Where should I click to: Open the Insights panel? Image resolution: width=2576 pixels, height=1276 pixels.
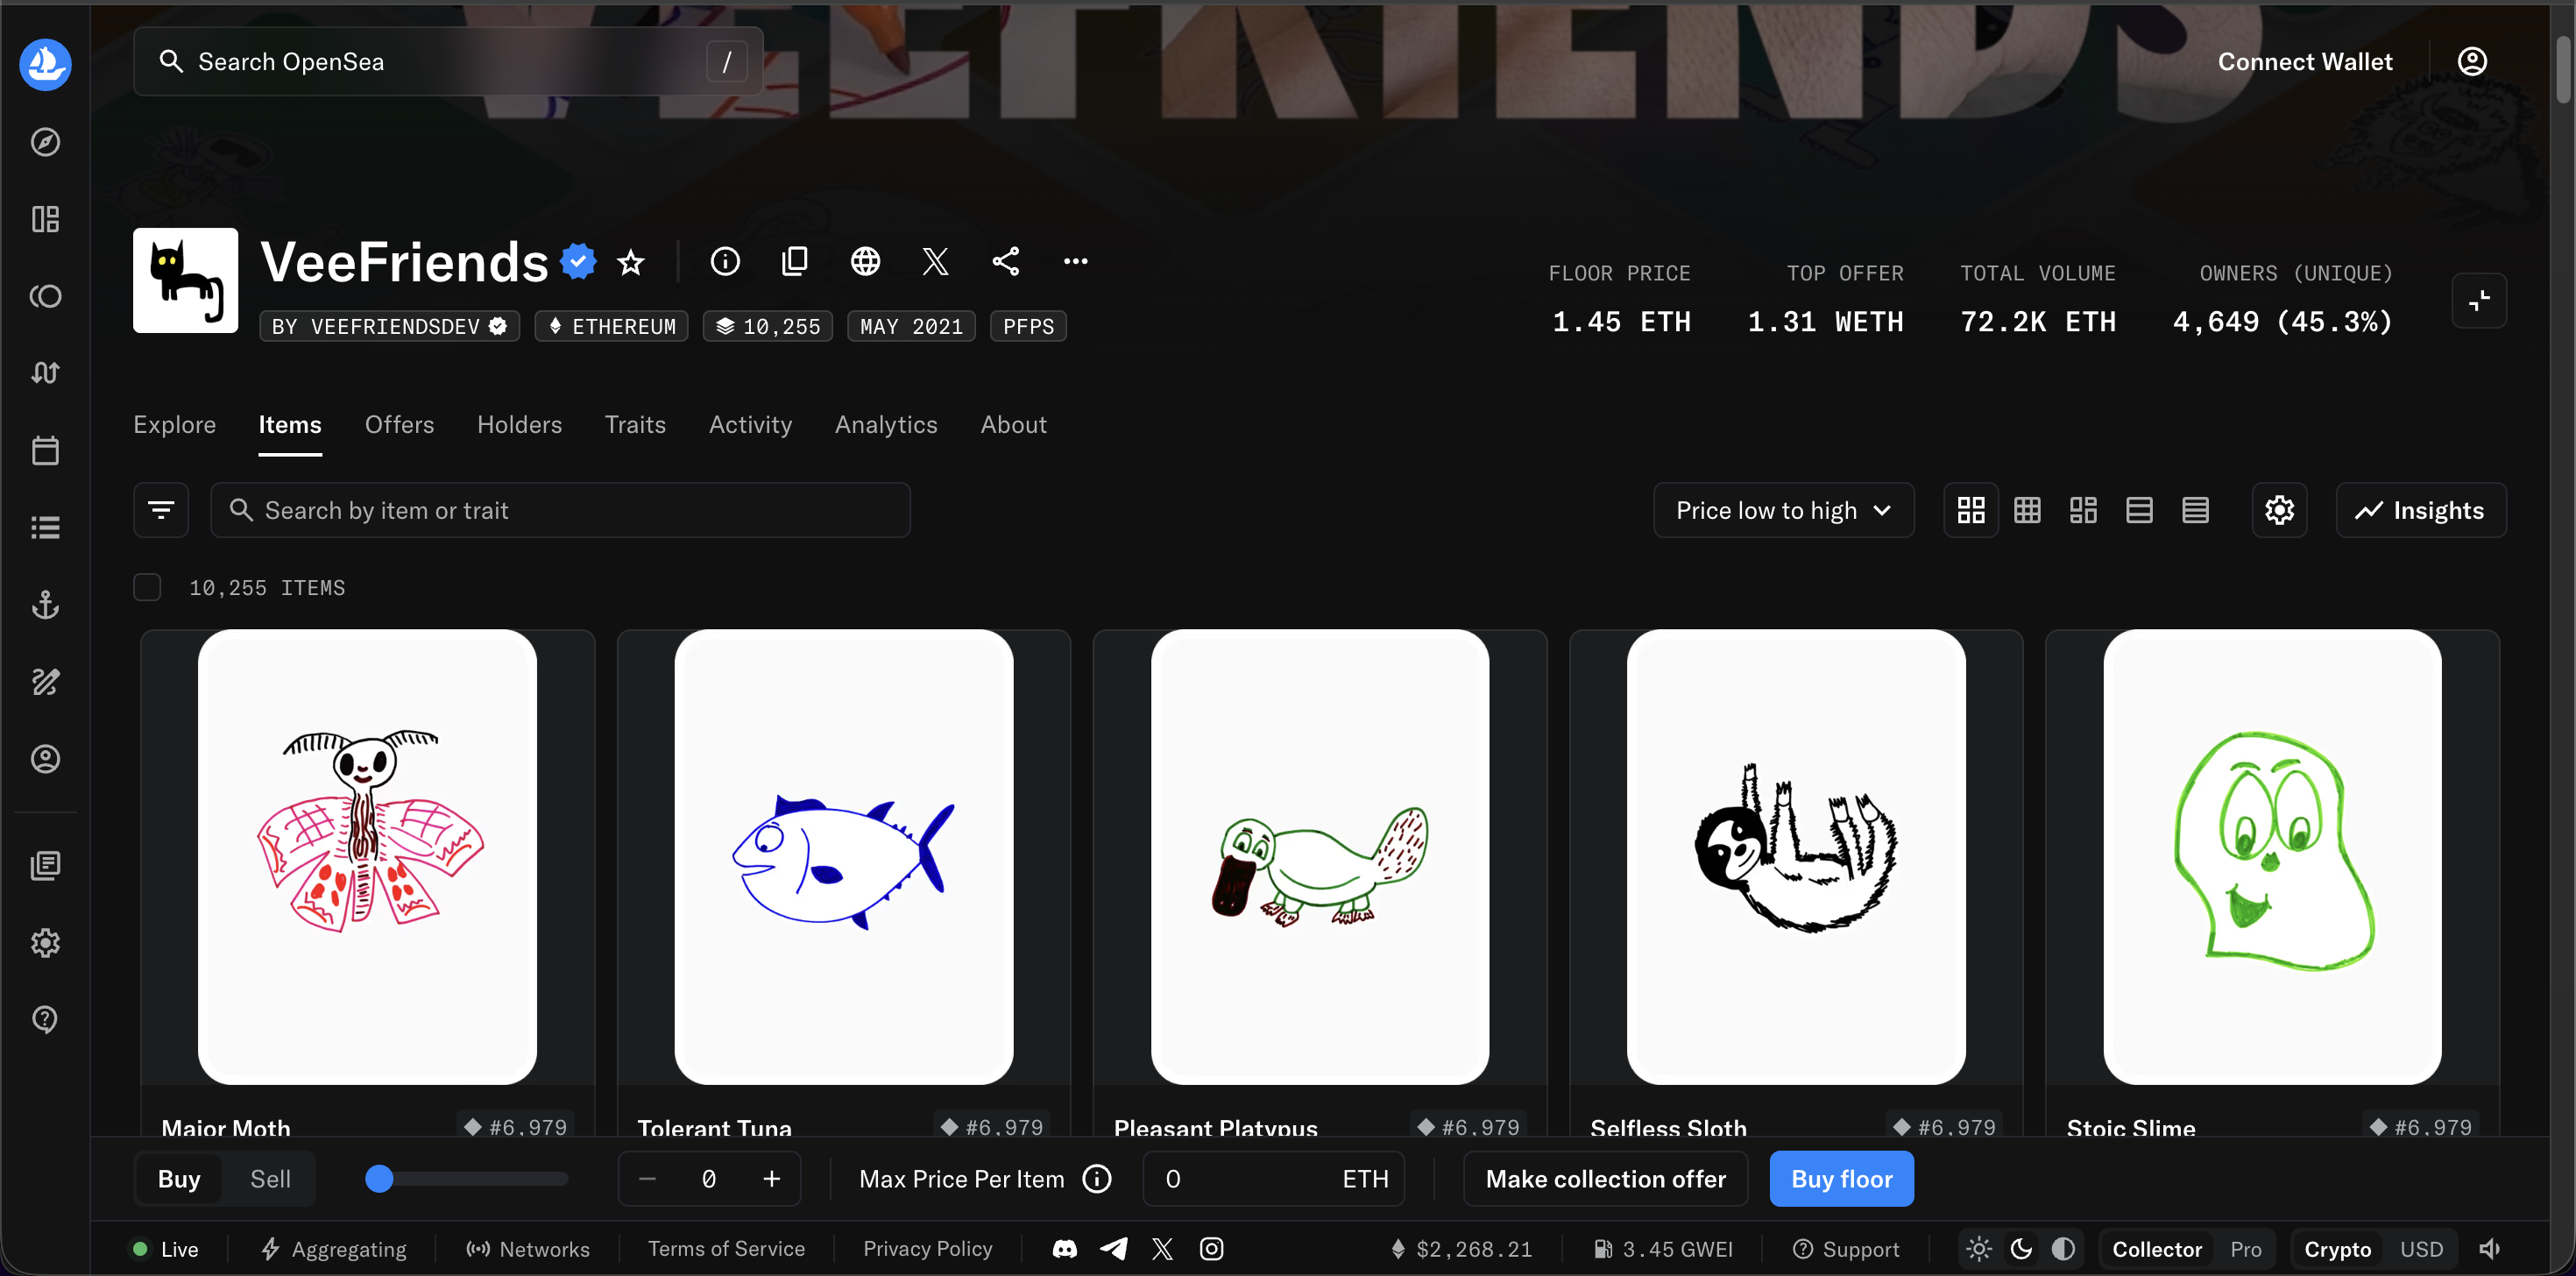point(2420,510)
